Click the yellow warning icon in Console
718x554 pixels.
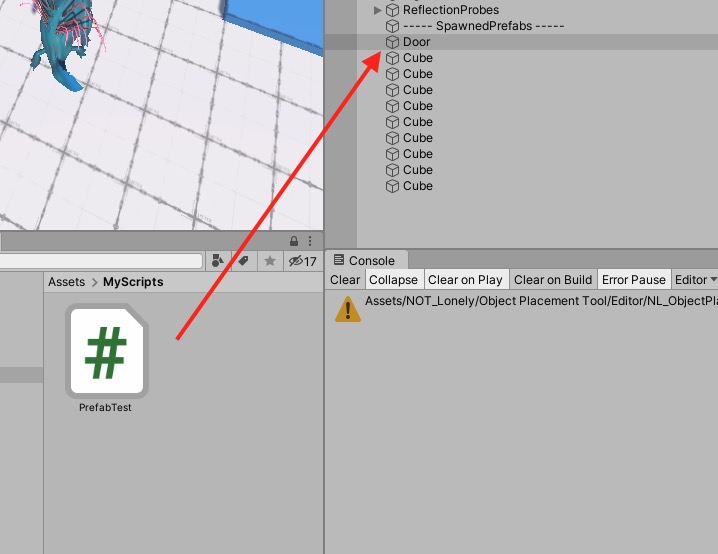pos(347,308)
